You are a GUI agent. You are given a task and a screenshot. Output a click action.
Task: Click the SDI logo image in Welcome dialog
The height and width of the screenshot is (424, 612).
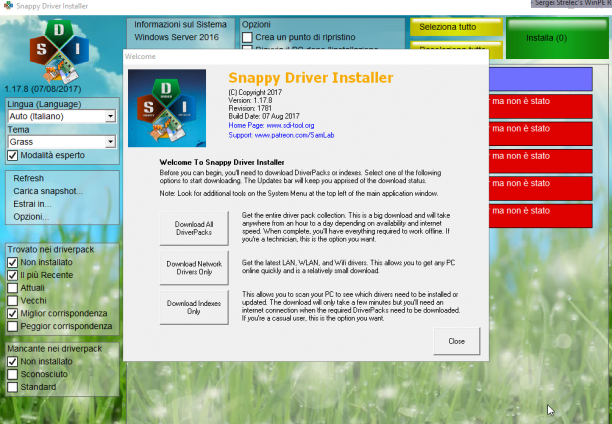pos(167,108)
